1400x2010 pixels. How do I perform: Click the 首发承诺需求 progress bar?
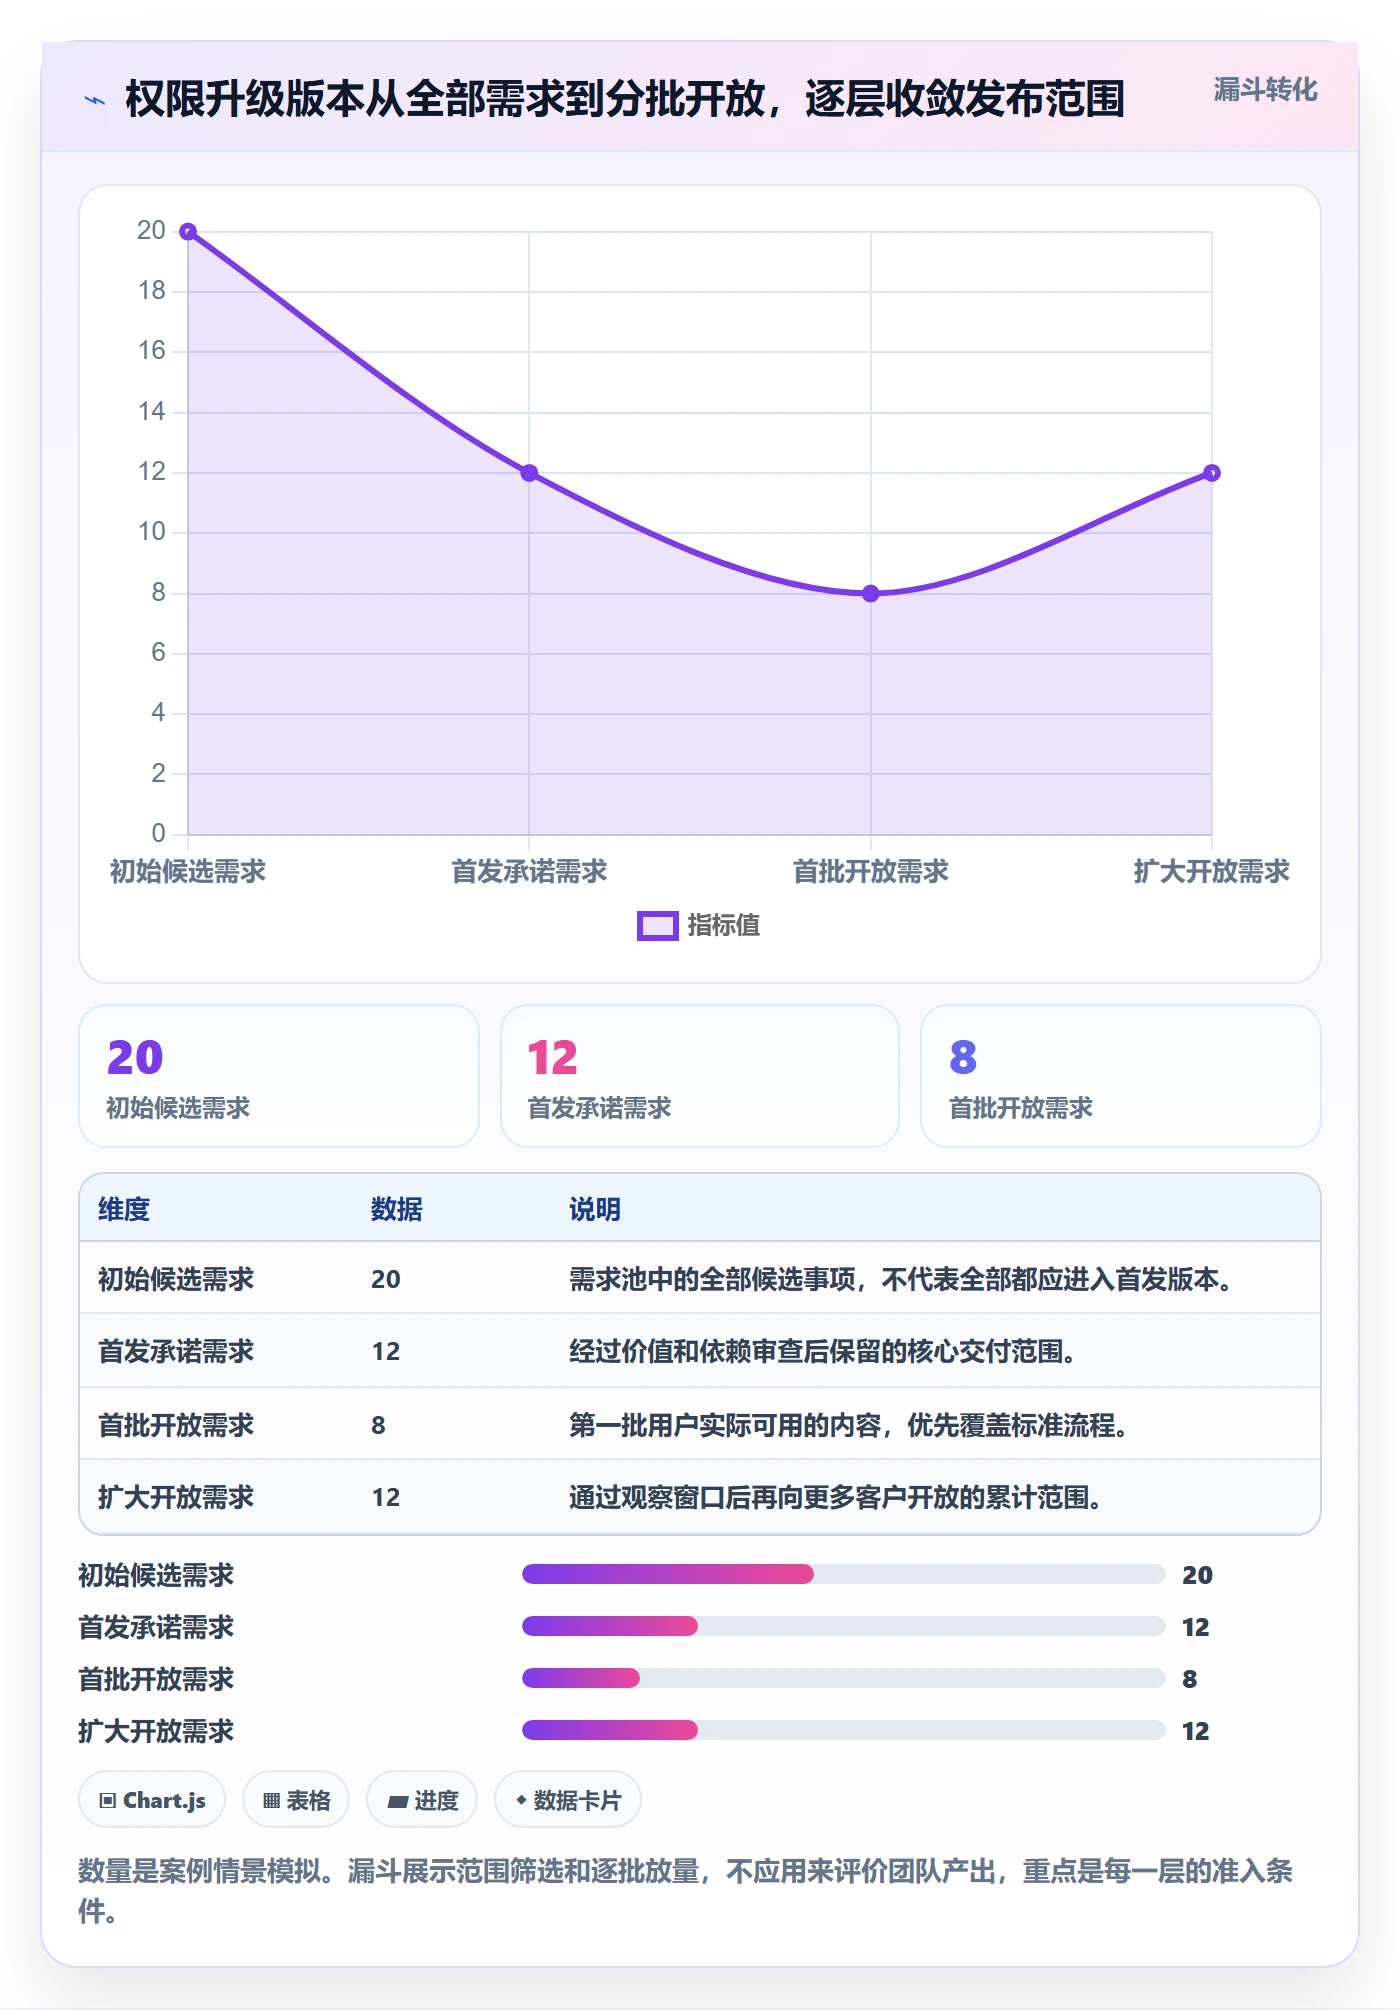(x=844, y=1626)
